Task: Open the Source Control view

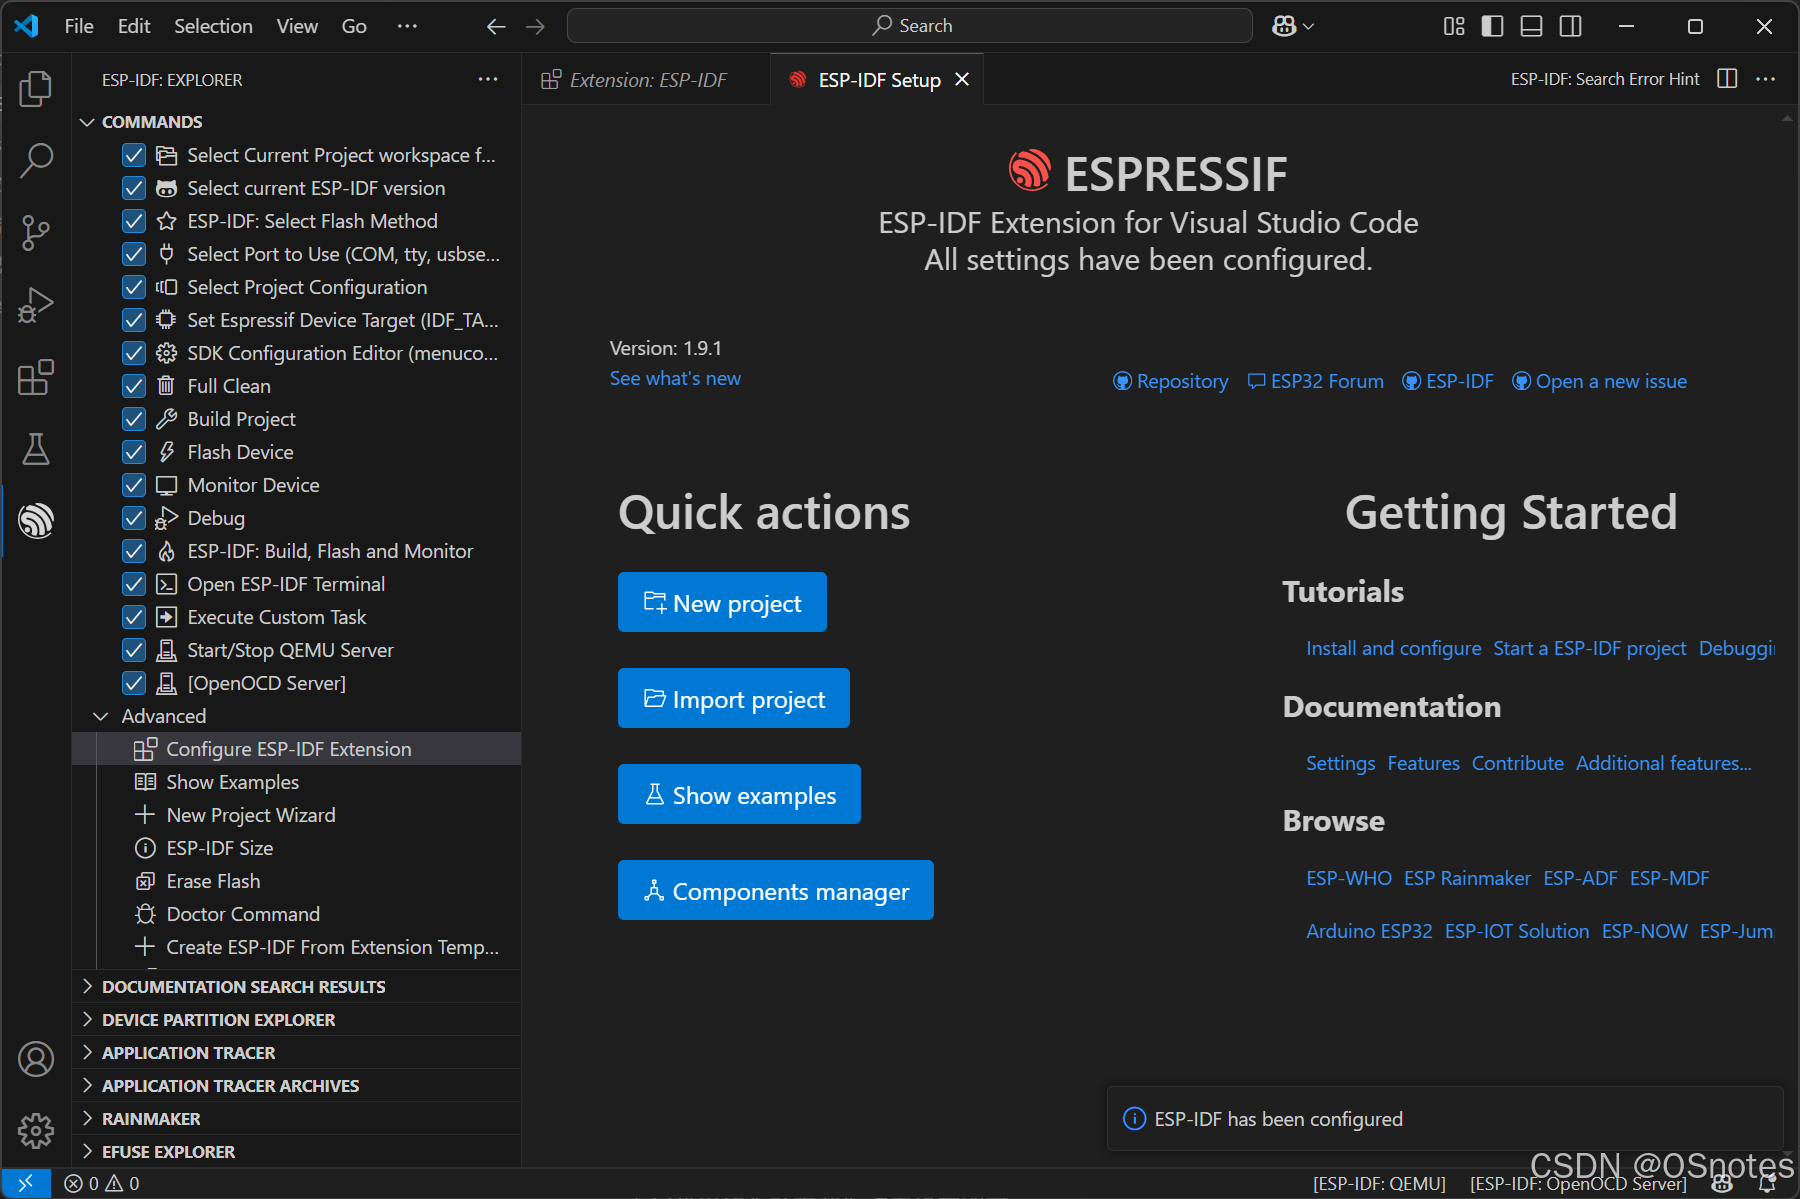Action: pos(36,233)
